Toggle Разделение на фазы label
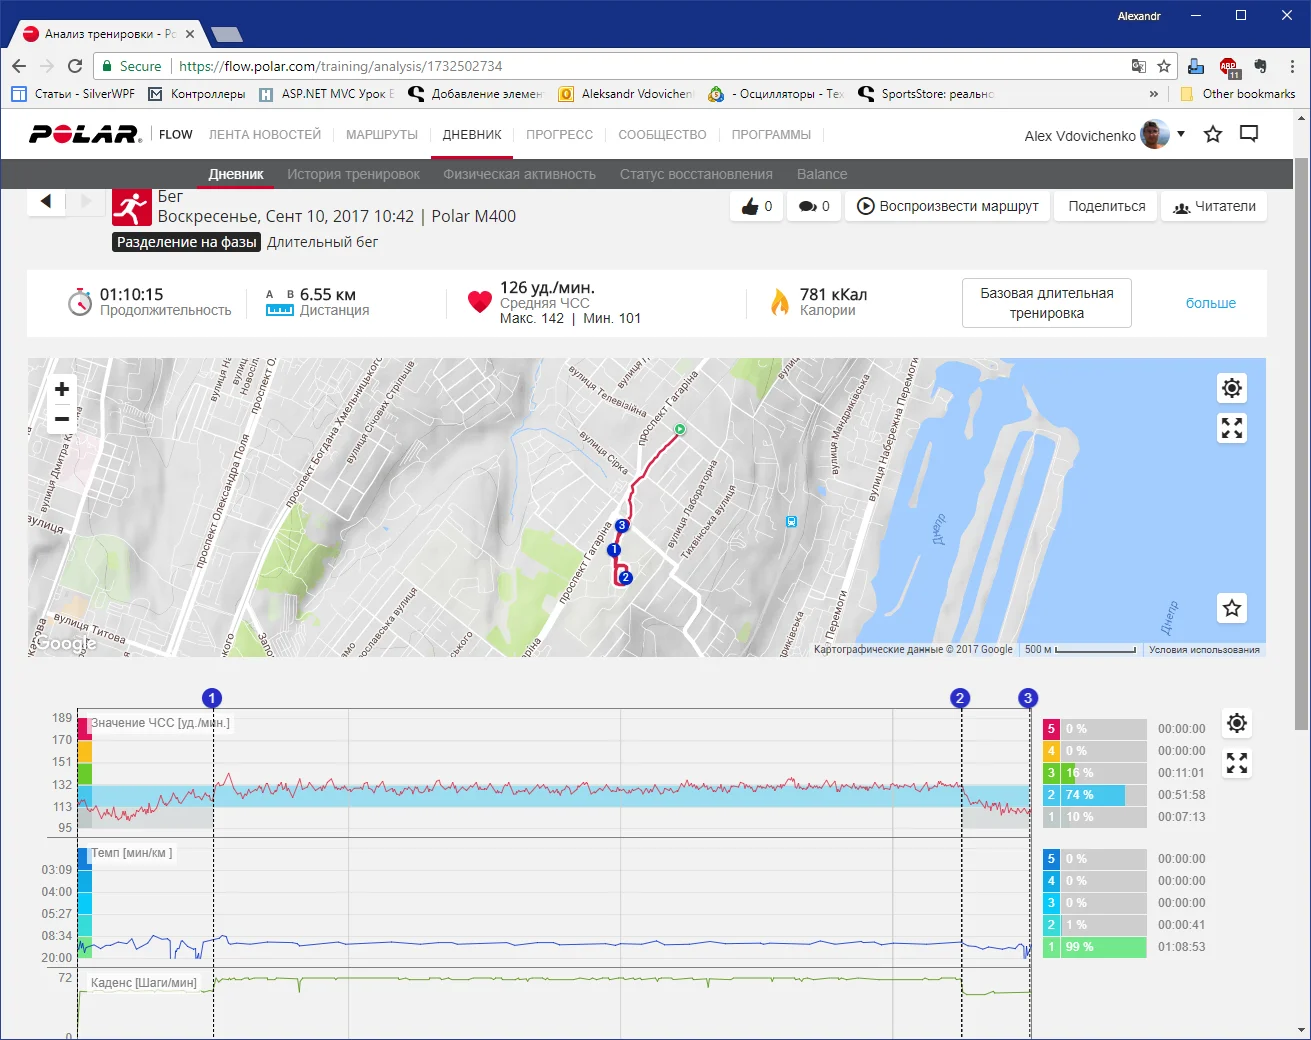The width and height of the screenshot is (1311, 1040). click(x=187, y=242)
